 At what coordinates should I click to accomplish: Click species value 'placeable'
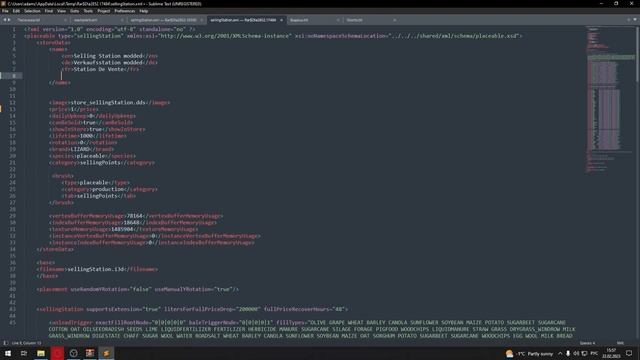(91, 156)
